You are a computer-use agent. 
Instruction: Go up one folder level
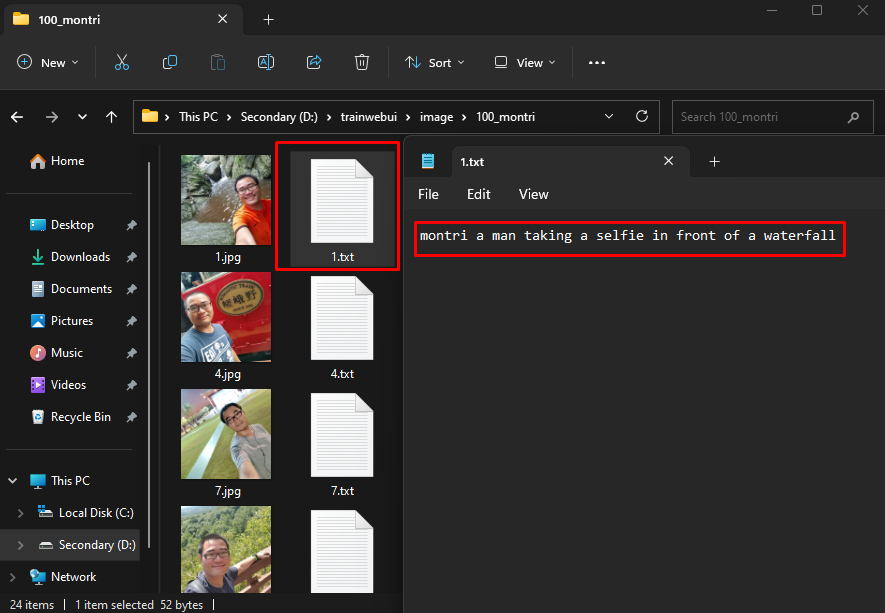pyautogui.click(x=111, y=117)
